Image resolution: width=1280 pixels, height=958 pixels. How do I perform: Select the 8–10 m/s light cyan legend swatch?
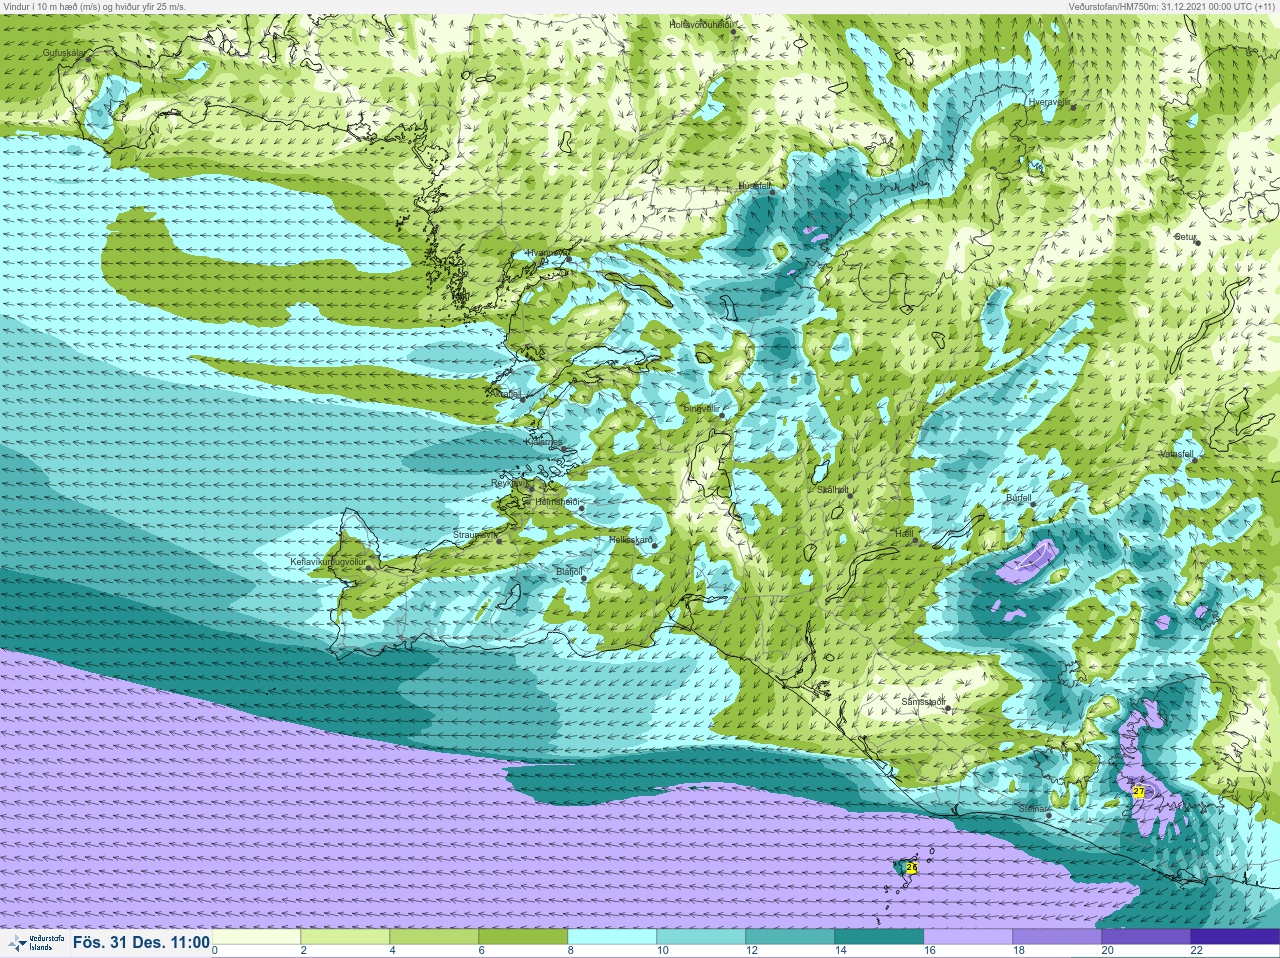click(612, 938)
